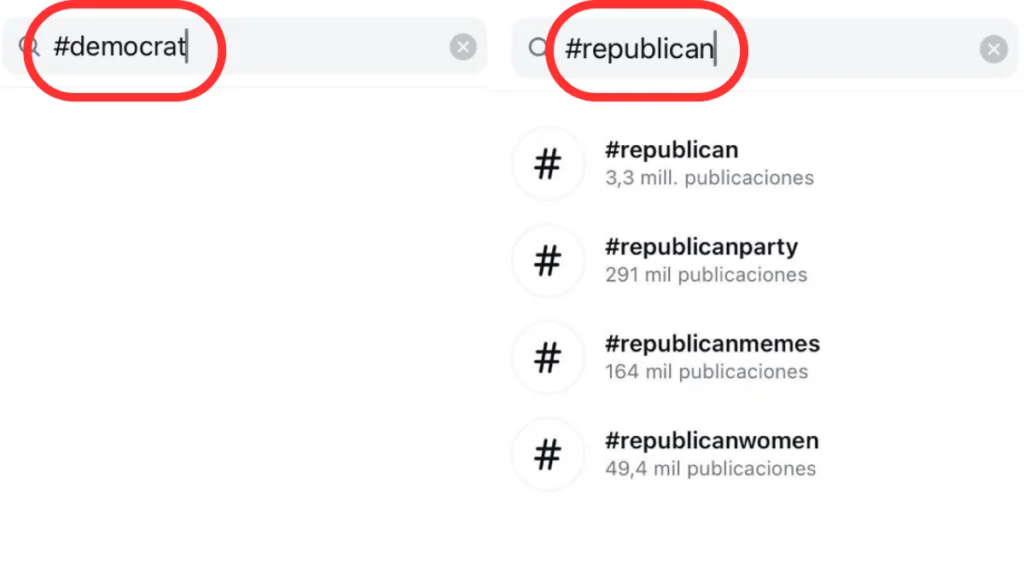Click the magnifier icon beside #democrat

click(x=29, y=47)
